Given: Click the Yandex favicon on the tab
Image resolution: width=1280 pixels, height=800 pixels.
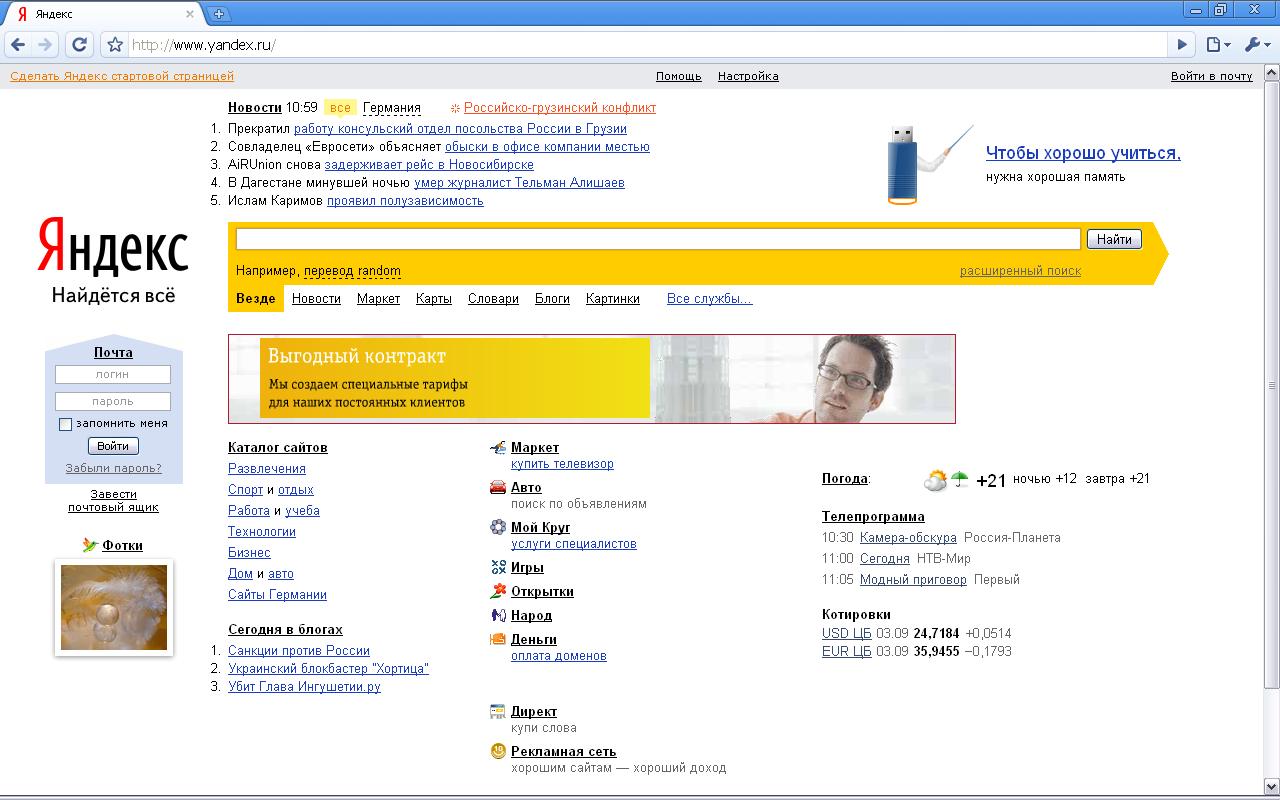Looking at the screenshot, I should click(x=21, y=14).
